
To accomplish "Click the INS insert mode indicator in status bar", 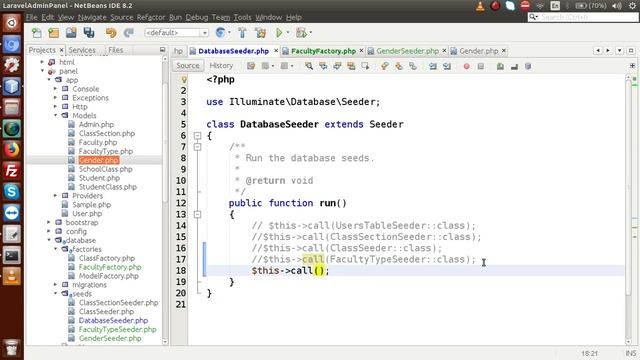I will [631, 353].
